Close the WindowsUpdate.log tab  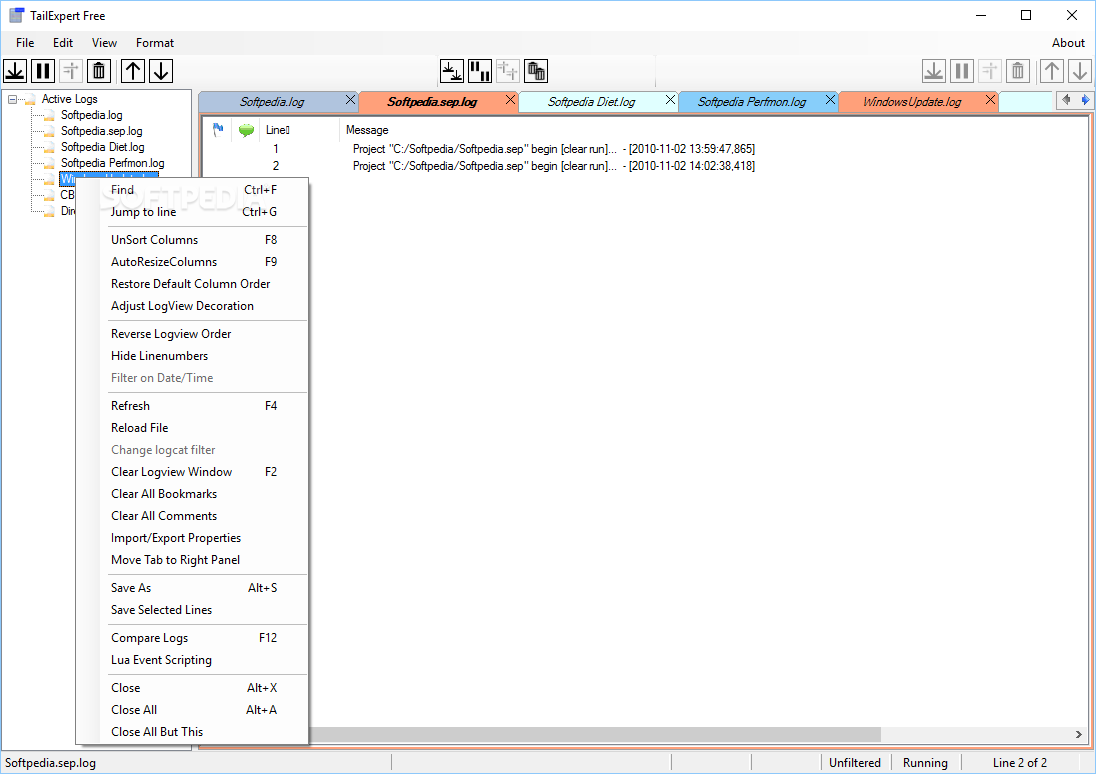click(x=990, y=100)
